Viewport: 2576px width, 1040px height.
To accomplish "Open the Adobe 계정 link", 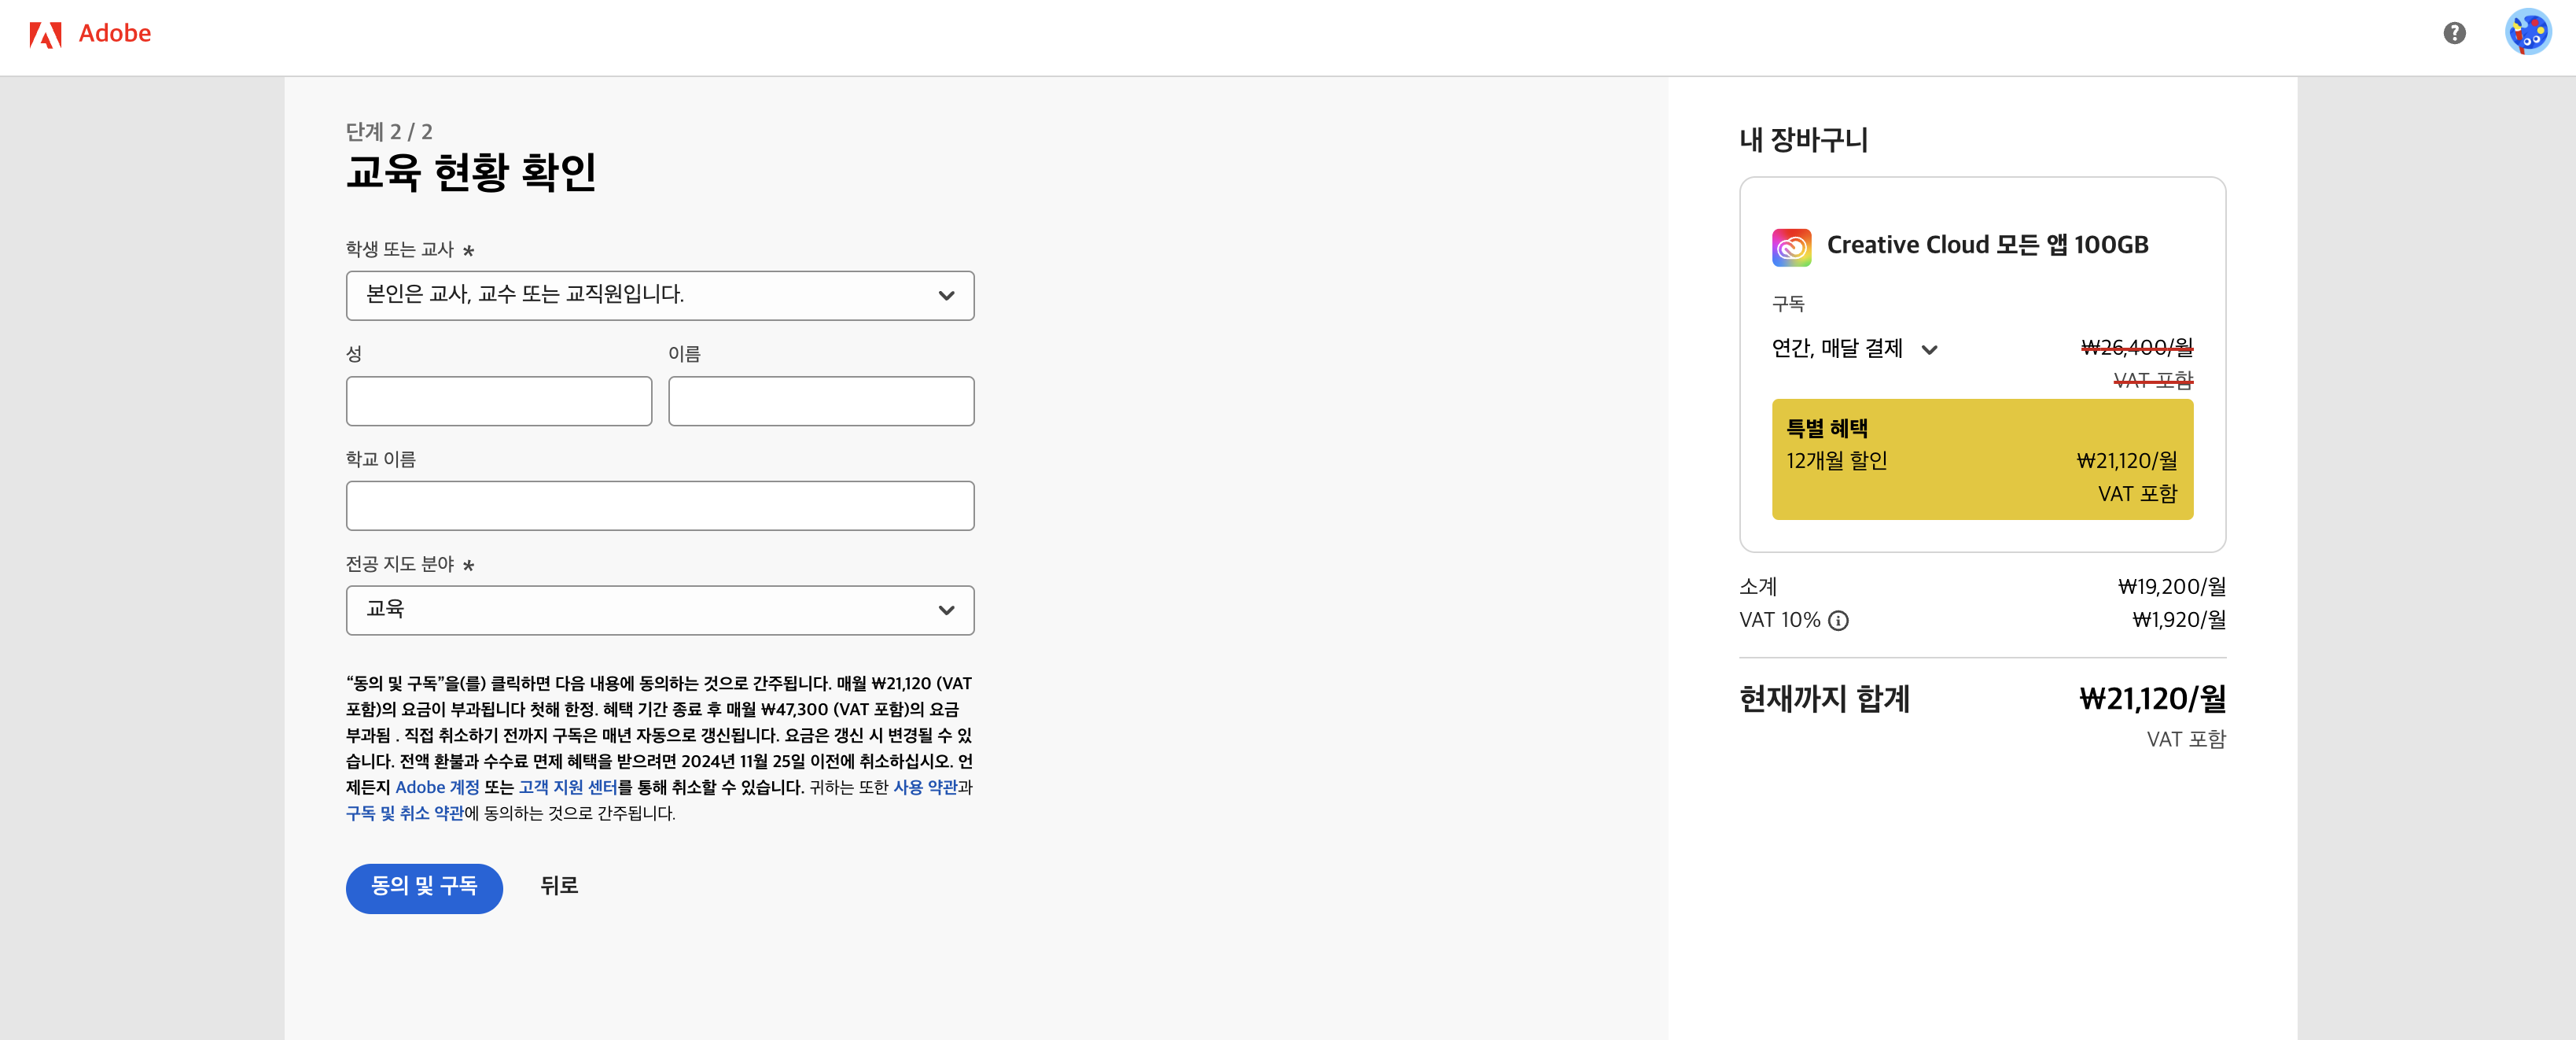I will (437, 788).
